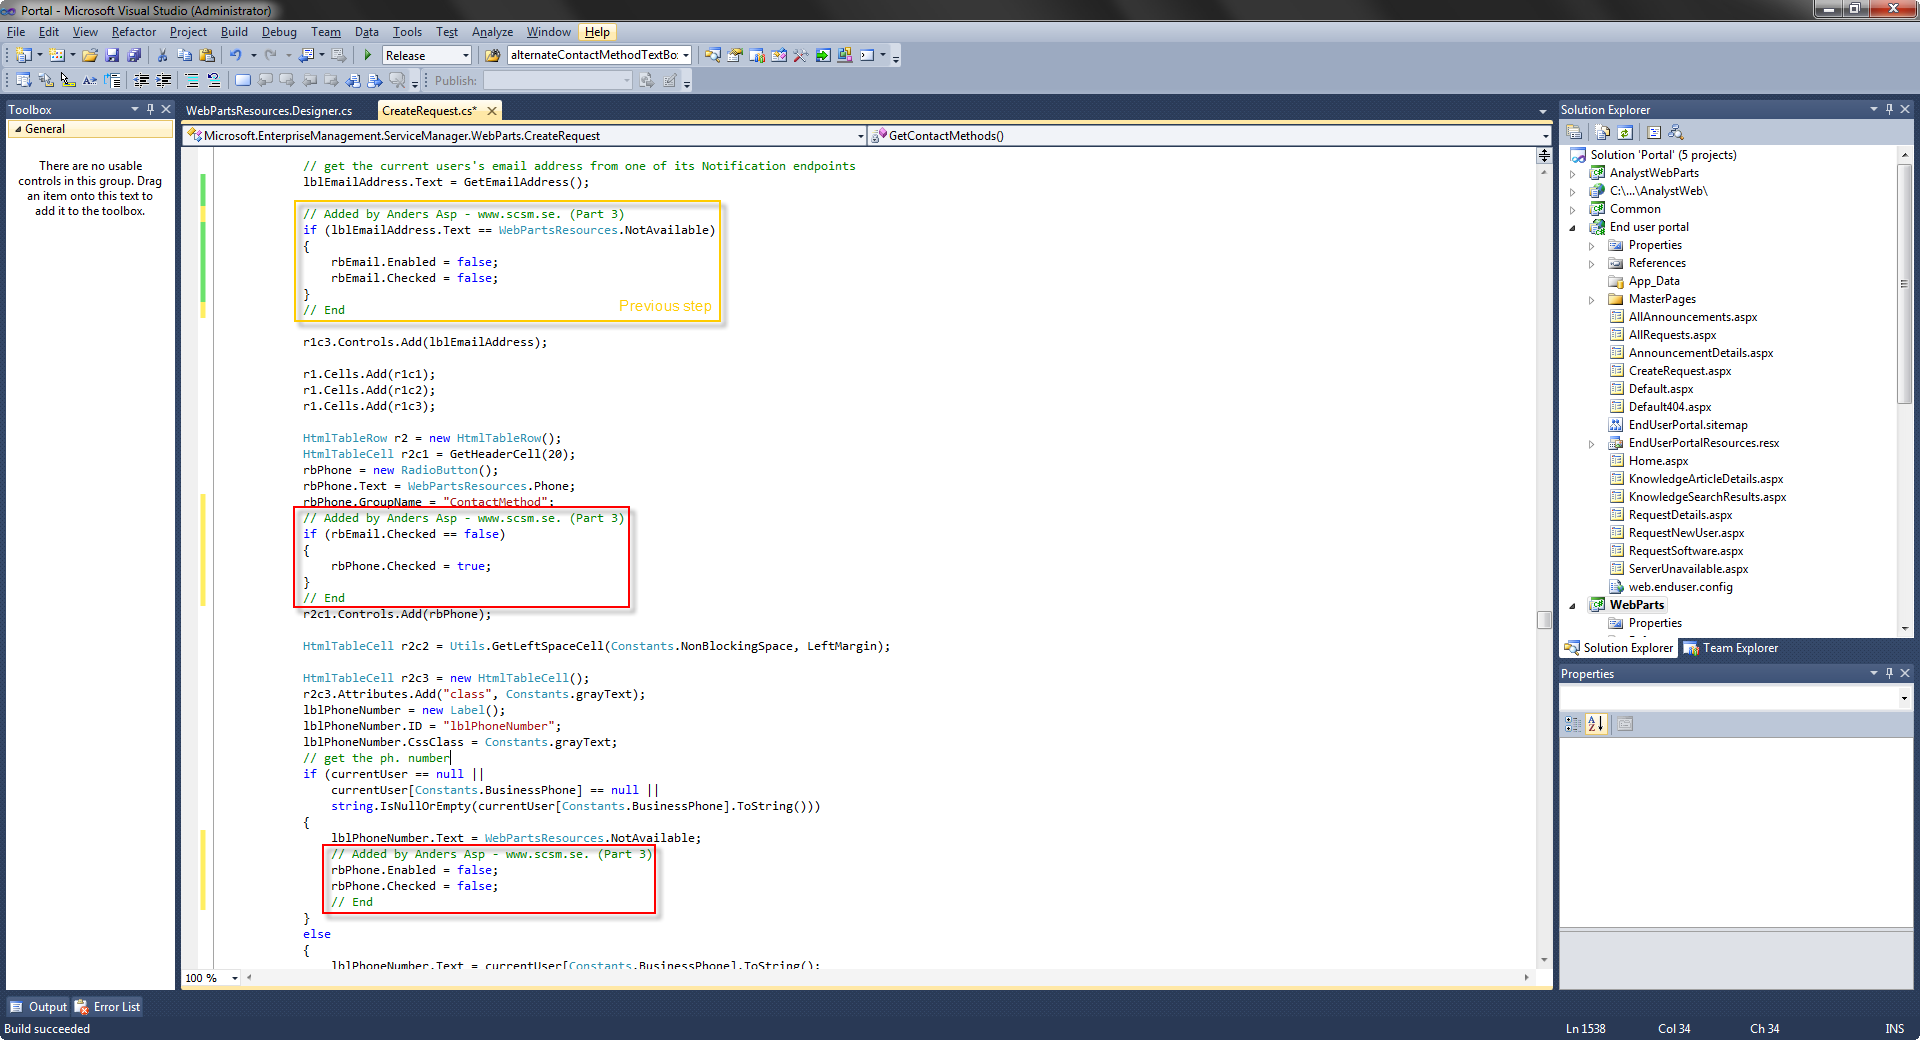Open the Properties Window toolbar icon
The height and width of the screenshot is (1040, 1920).
(734, 55)
